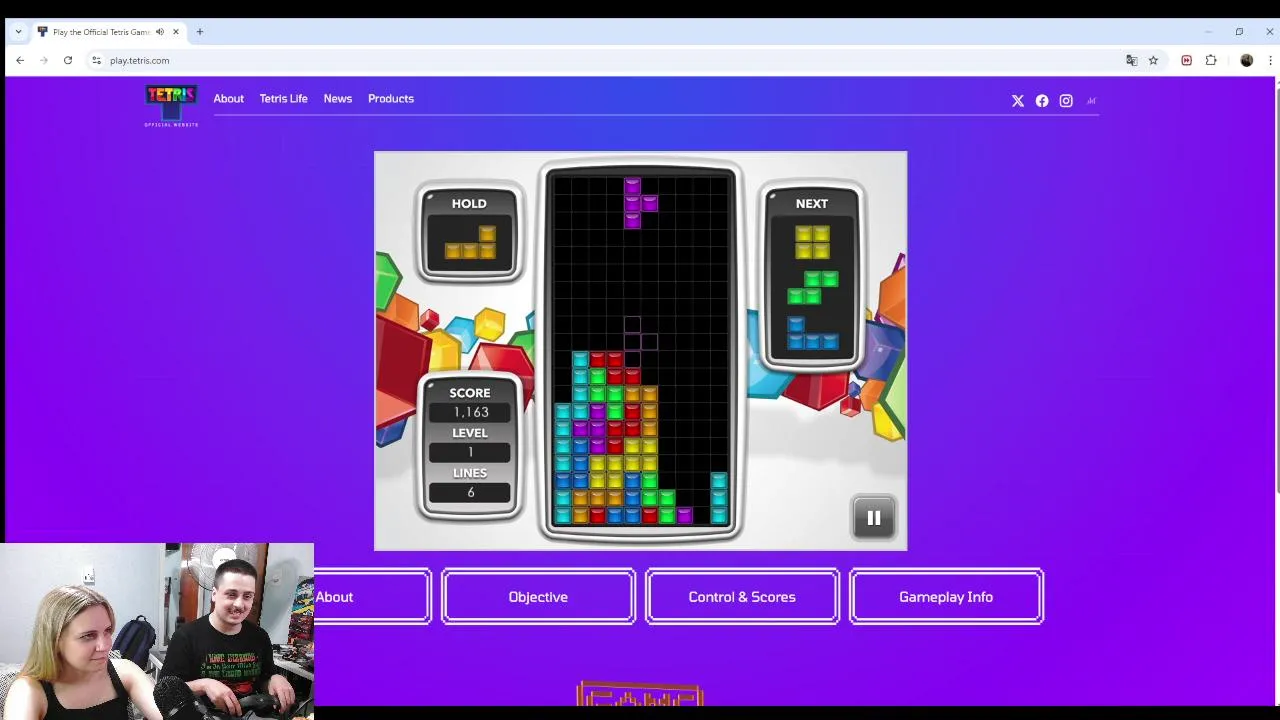Open the About menu item

pyautogui.click(x=228, y=99)
